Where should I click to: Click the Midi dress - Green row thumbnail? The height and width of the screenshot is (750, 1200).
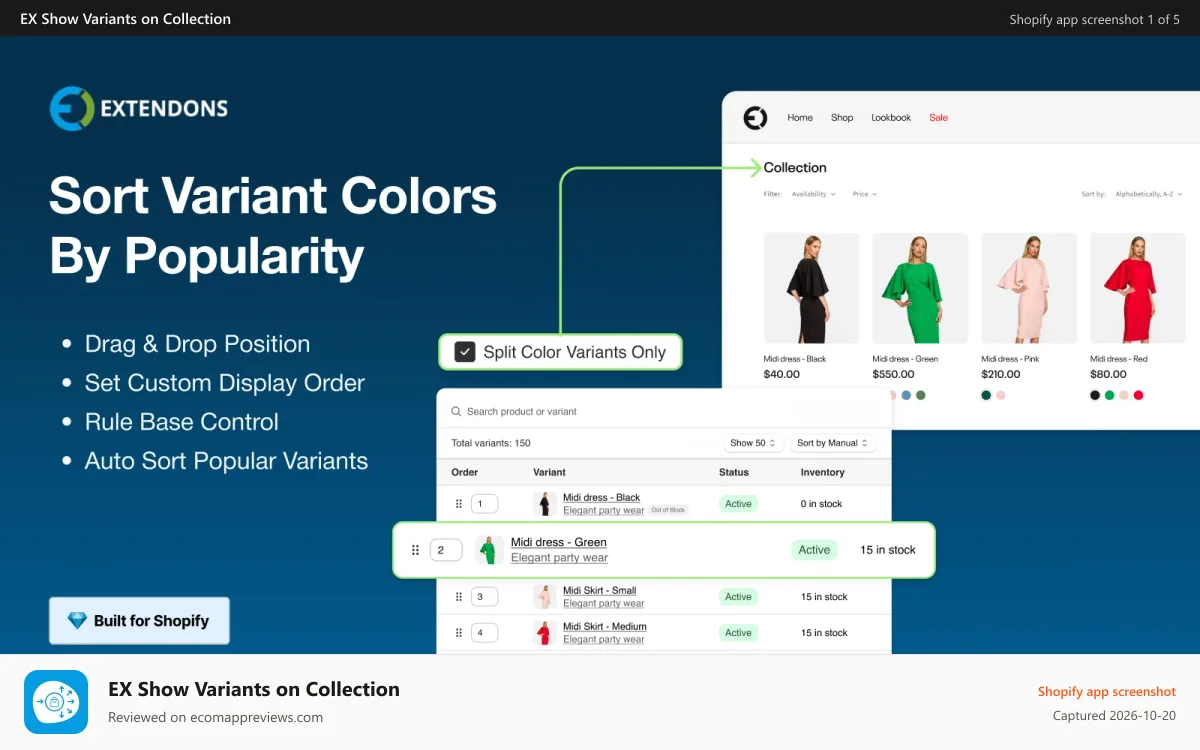tap(489, 550)
